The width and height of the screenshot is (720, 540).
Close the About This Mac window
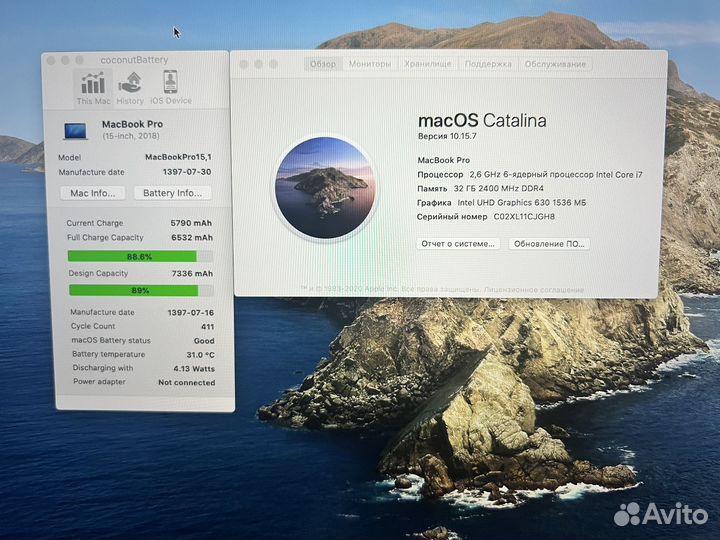click(x=244, y=64)
